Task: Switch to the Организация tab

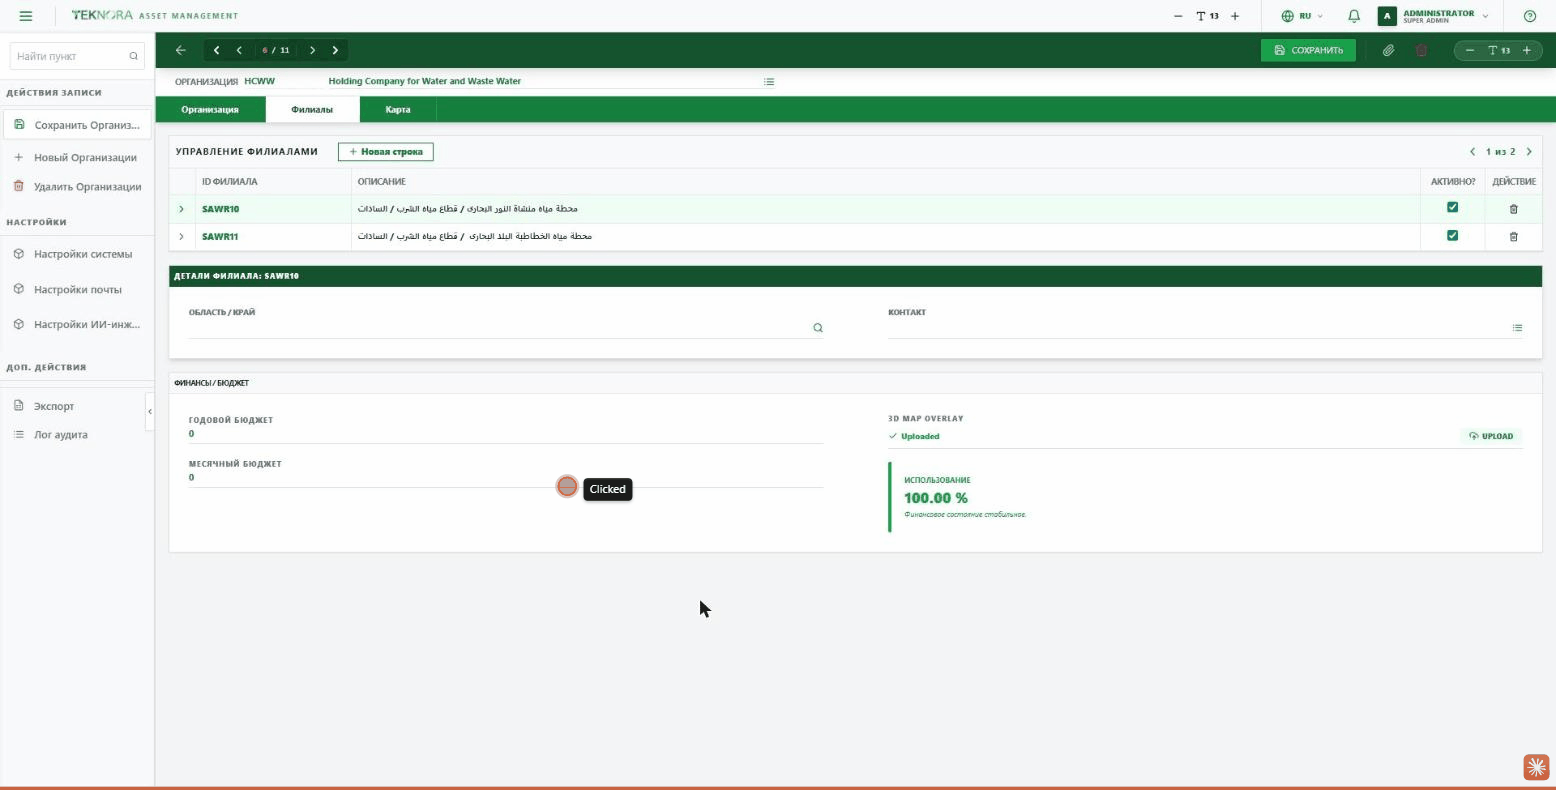Action: (210, 110)
